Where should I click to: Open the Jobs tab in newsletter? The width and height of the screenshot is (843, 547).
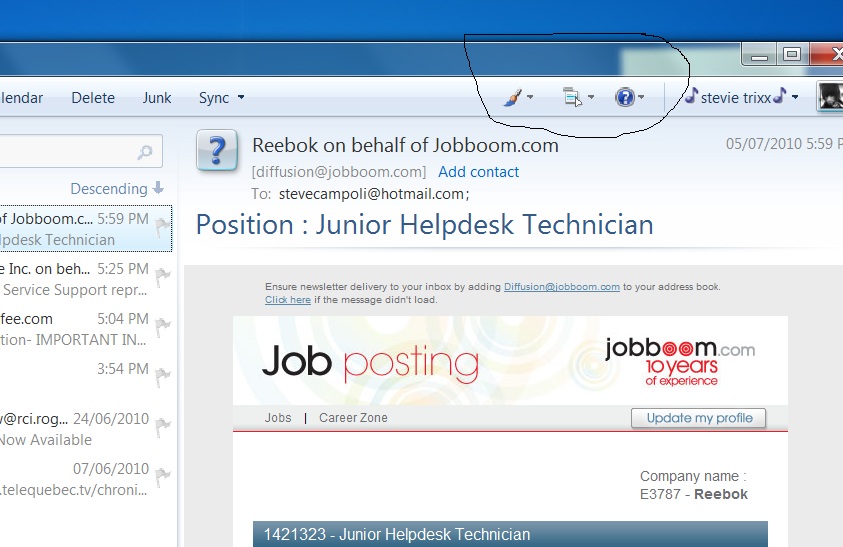pyautogui.click(x=278, y=418)
